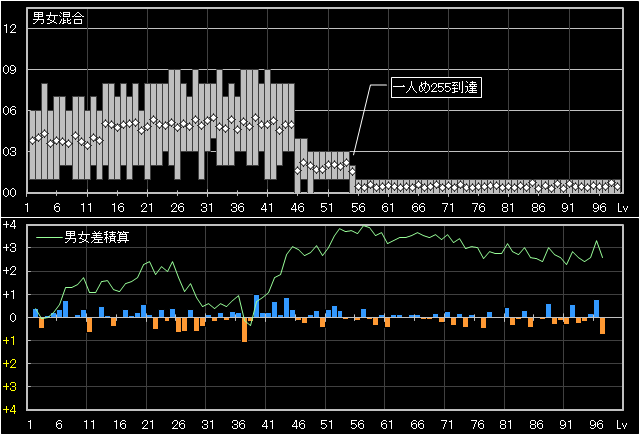This screenshot has width=640, height=435.
Task: Click the bottom chart x-axis label 1
Action: point(29,425)
